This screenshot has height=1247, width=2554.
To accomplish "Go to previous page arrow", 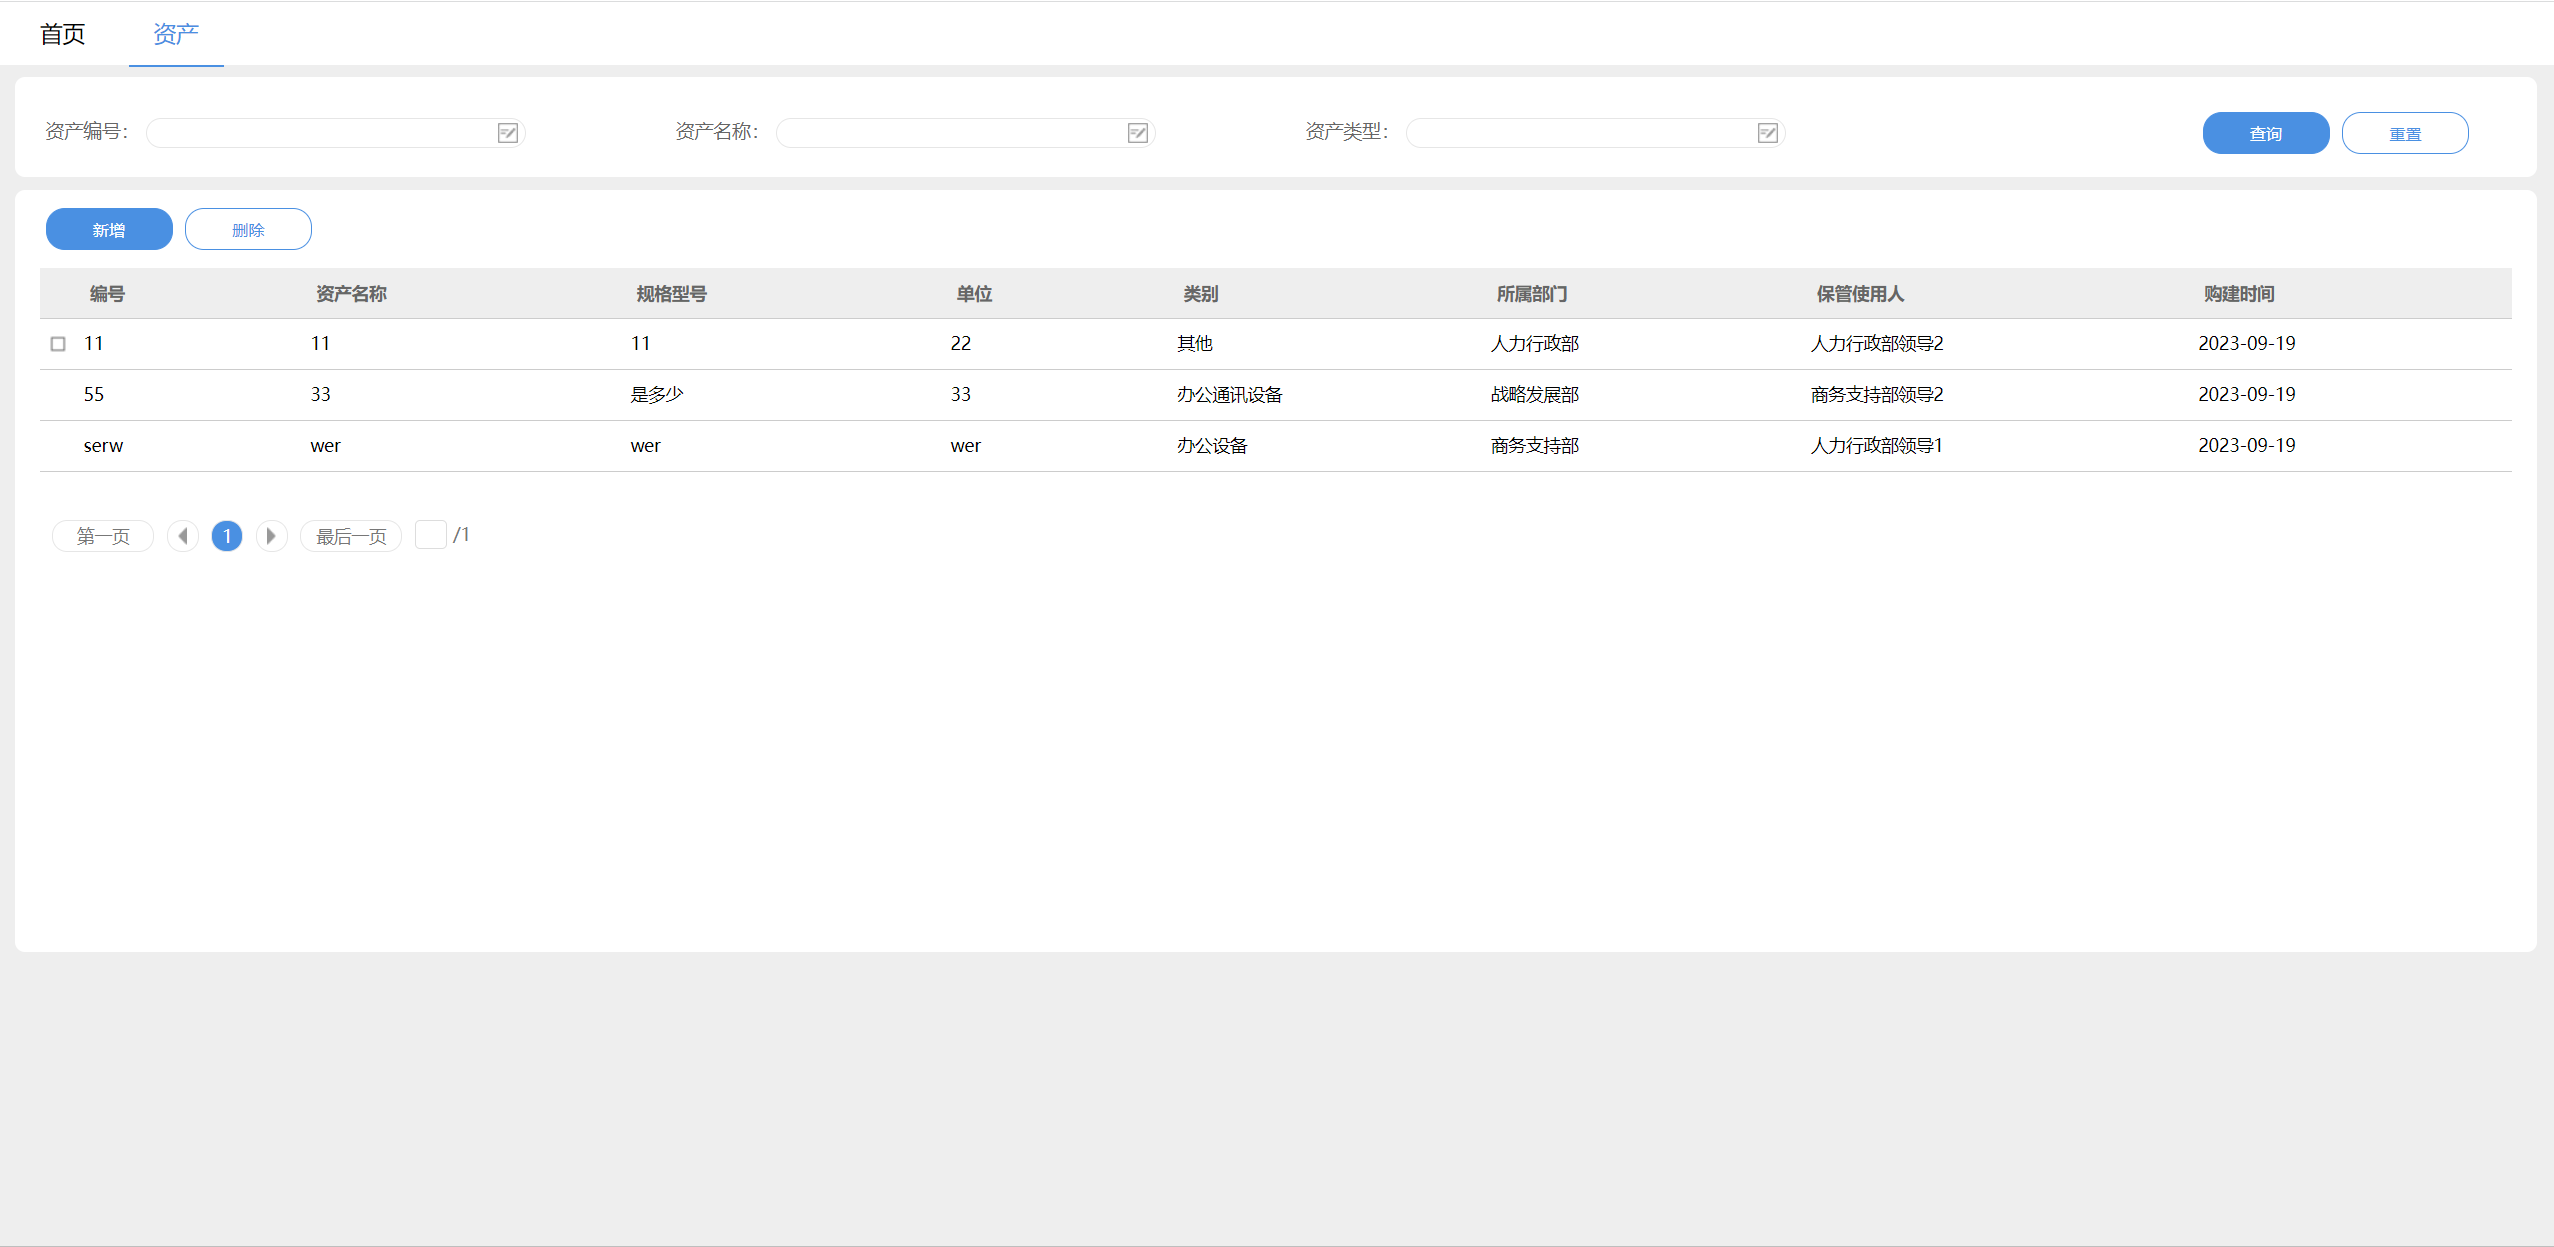I will [183, 536].
